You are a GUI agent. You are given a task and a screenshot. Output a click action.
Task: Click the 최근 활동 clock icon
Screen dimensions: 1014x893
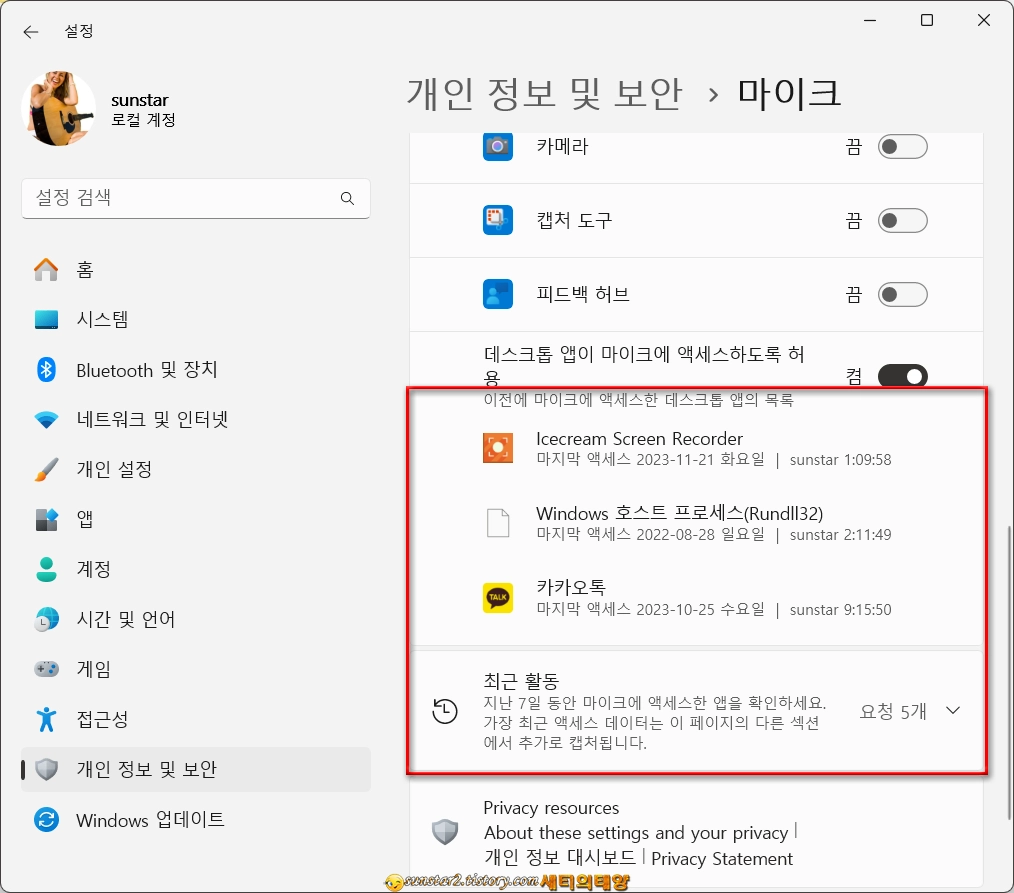(x=445, y=711)
